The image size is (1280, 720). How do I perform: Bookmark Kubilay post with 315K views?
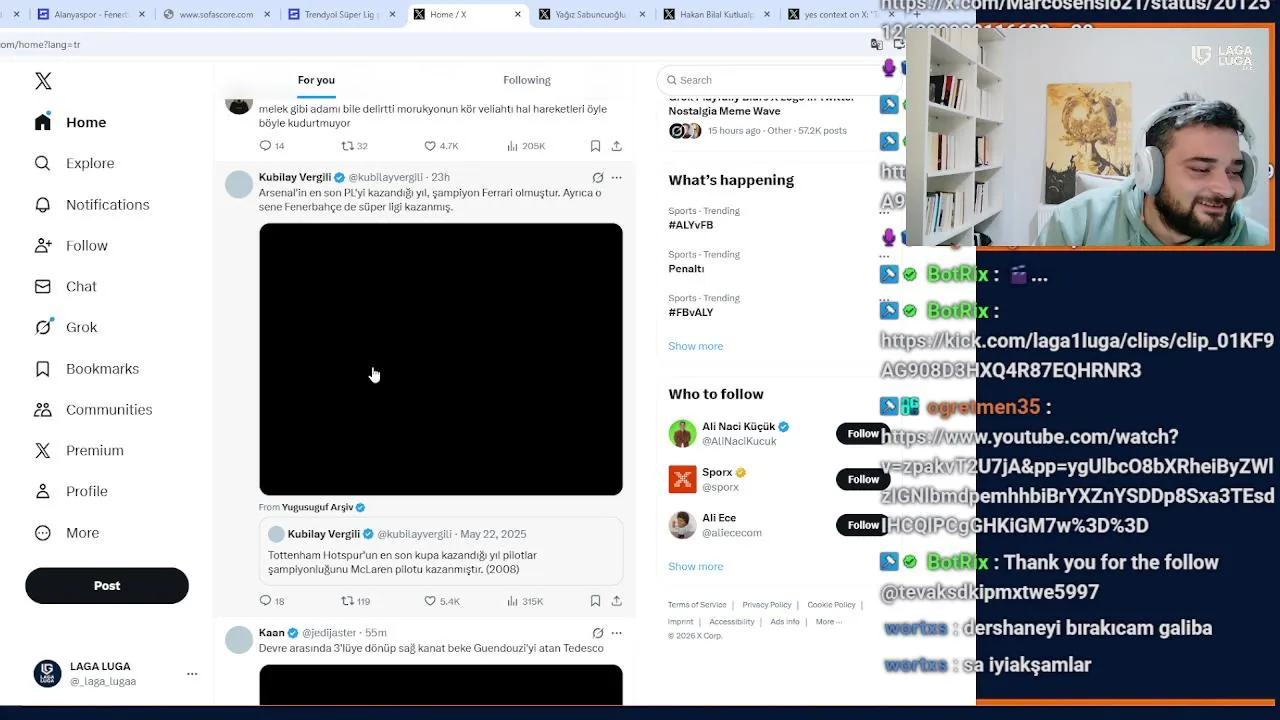(x=595, y=601)
